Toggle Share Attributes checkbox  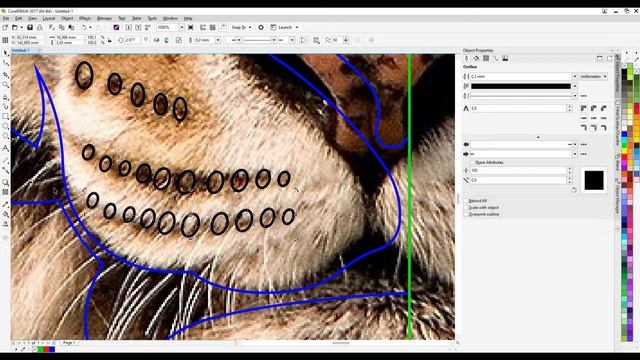(x=473, y=162)
